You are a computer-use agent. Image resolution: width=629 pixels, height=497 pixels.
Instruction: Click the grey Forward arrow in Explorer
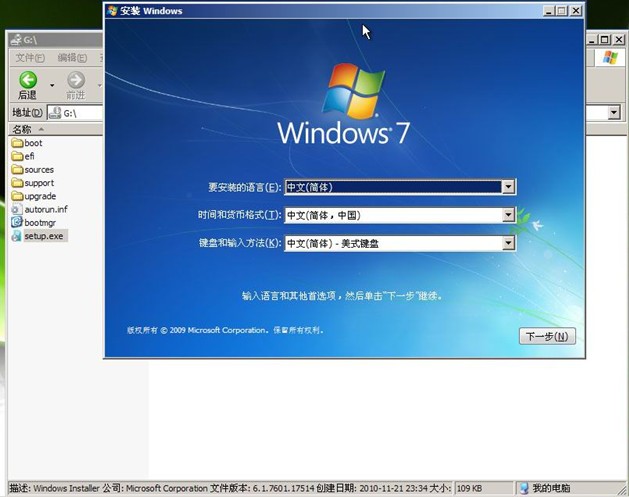tap(75, 80)
